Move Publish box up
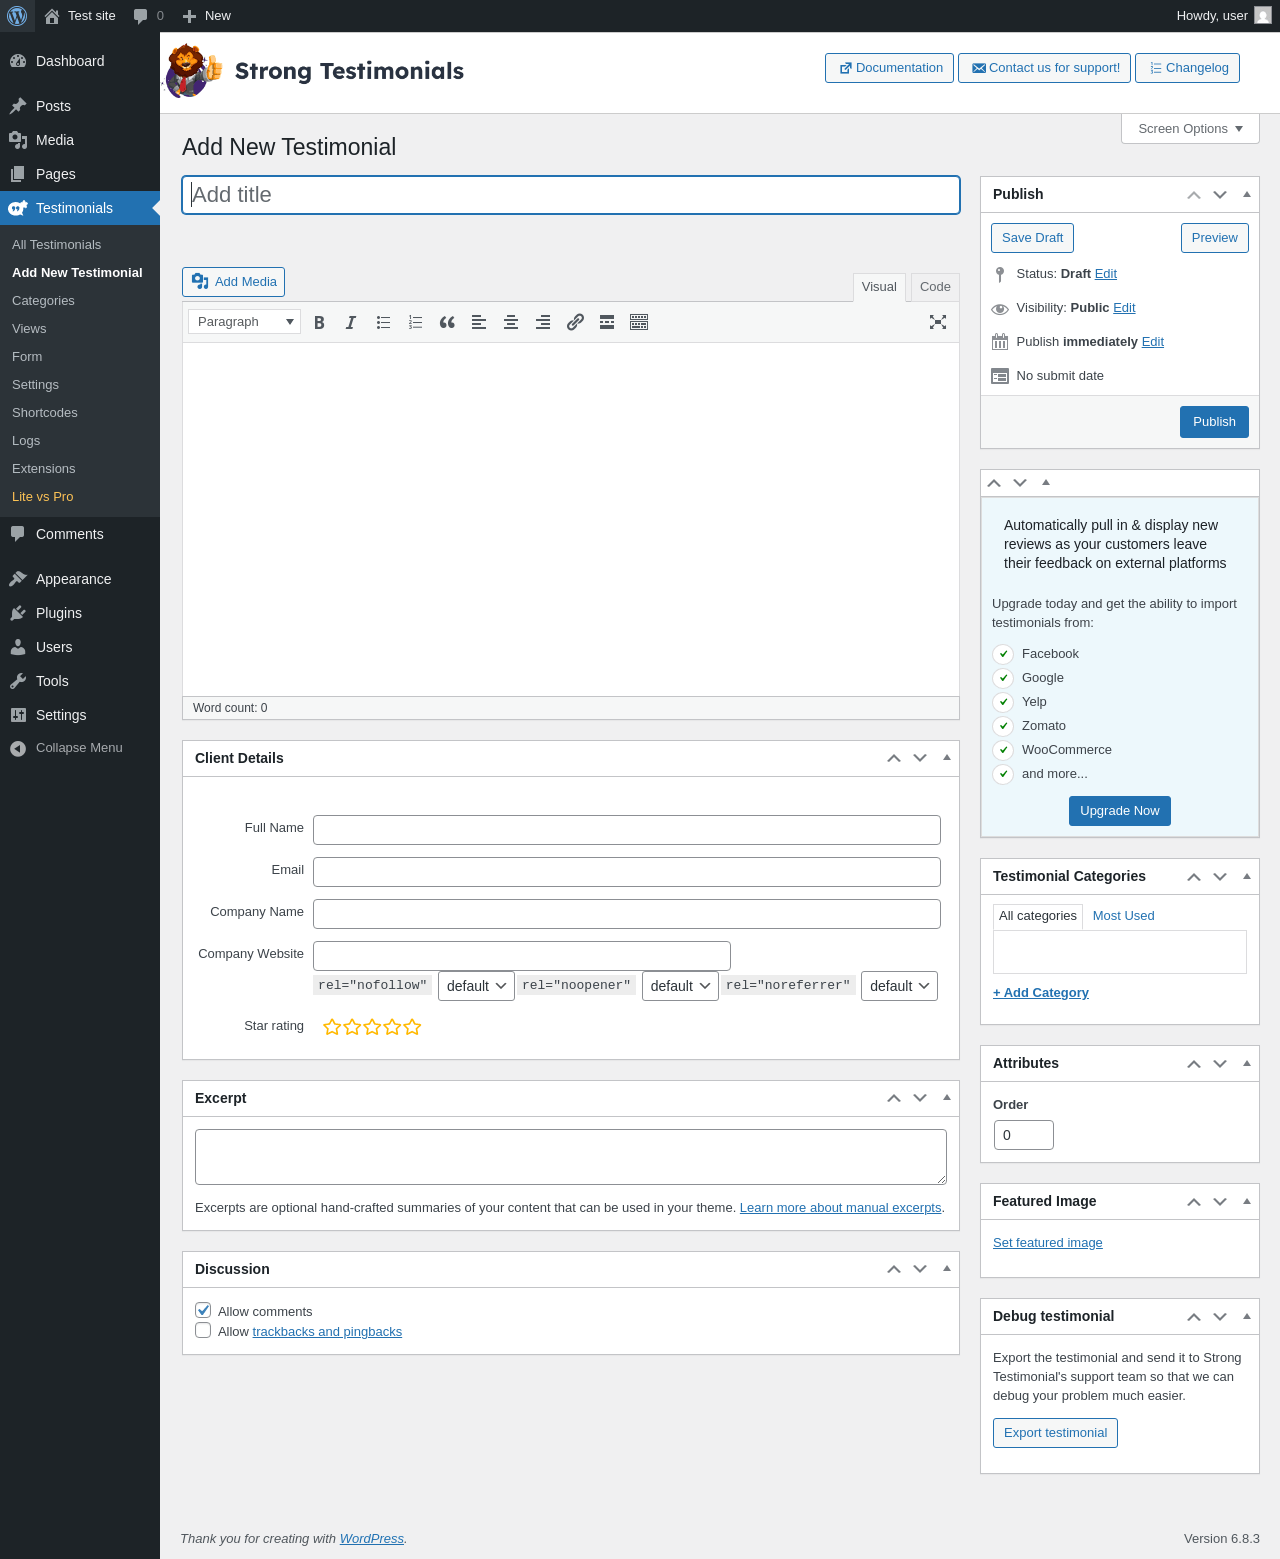Viewport: 1280px width, 1559px height. 1194,195
